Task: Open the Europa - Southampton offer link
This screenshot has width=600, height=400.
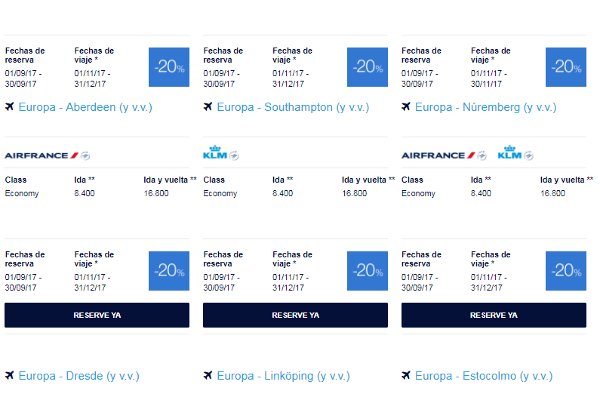Action: coord(293,107)
